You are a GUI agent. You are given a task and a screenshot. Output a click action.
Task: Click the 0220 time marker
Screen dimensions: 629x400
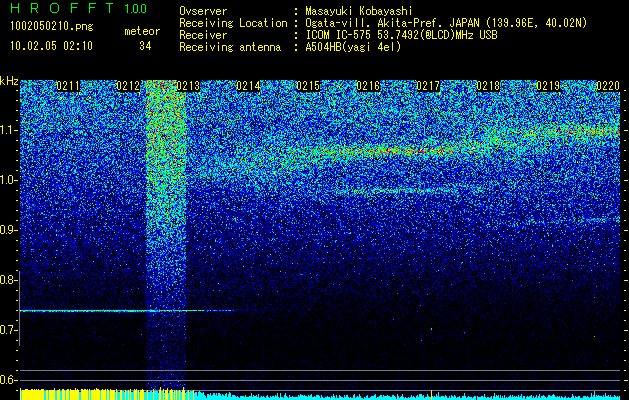[x=608, y=86]
